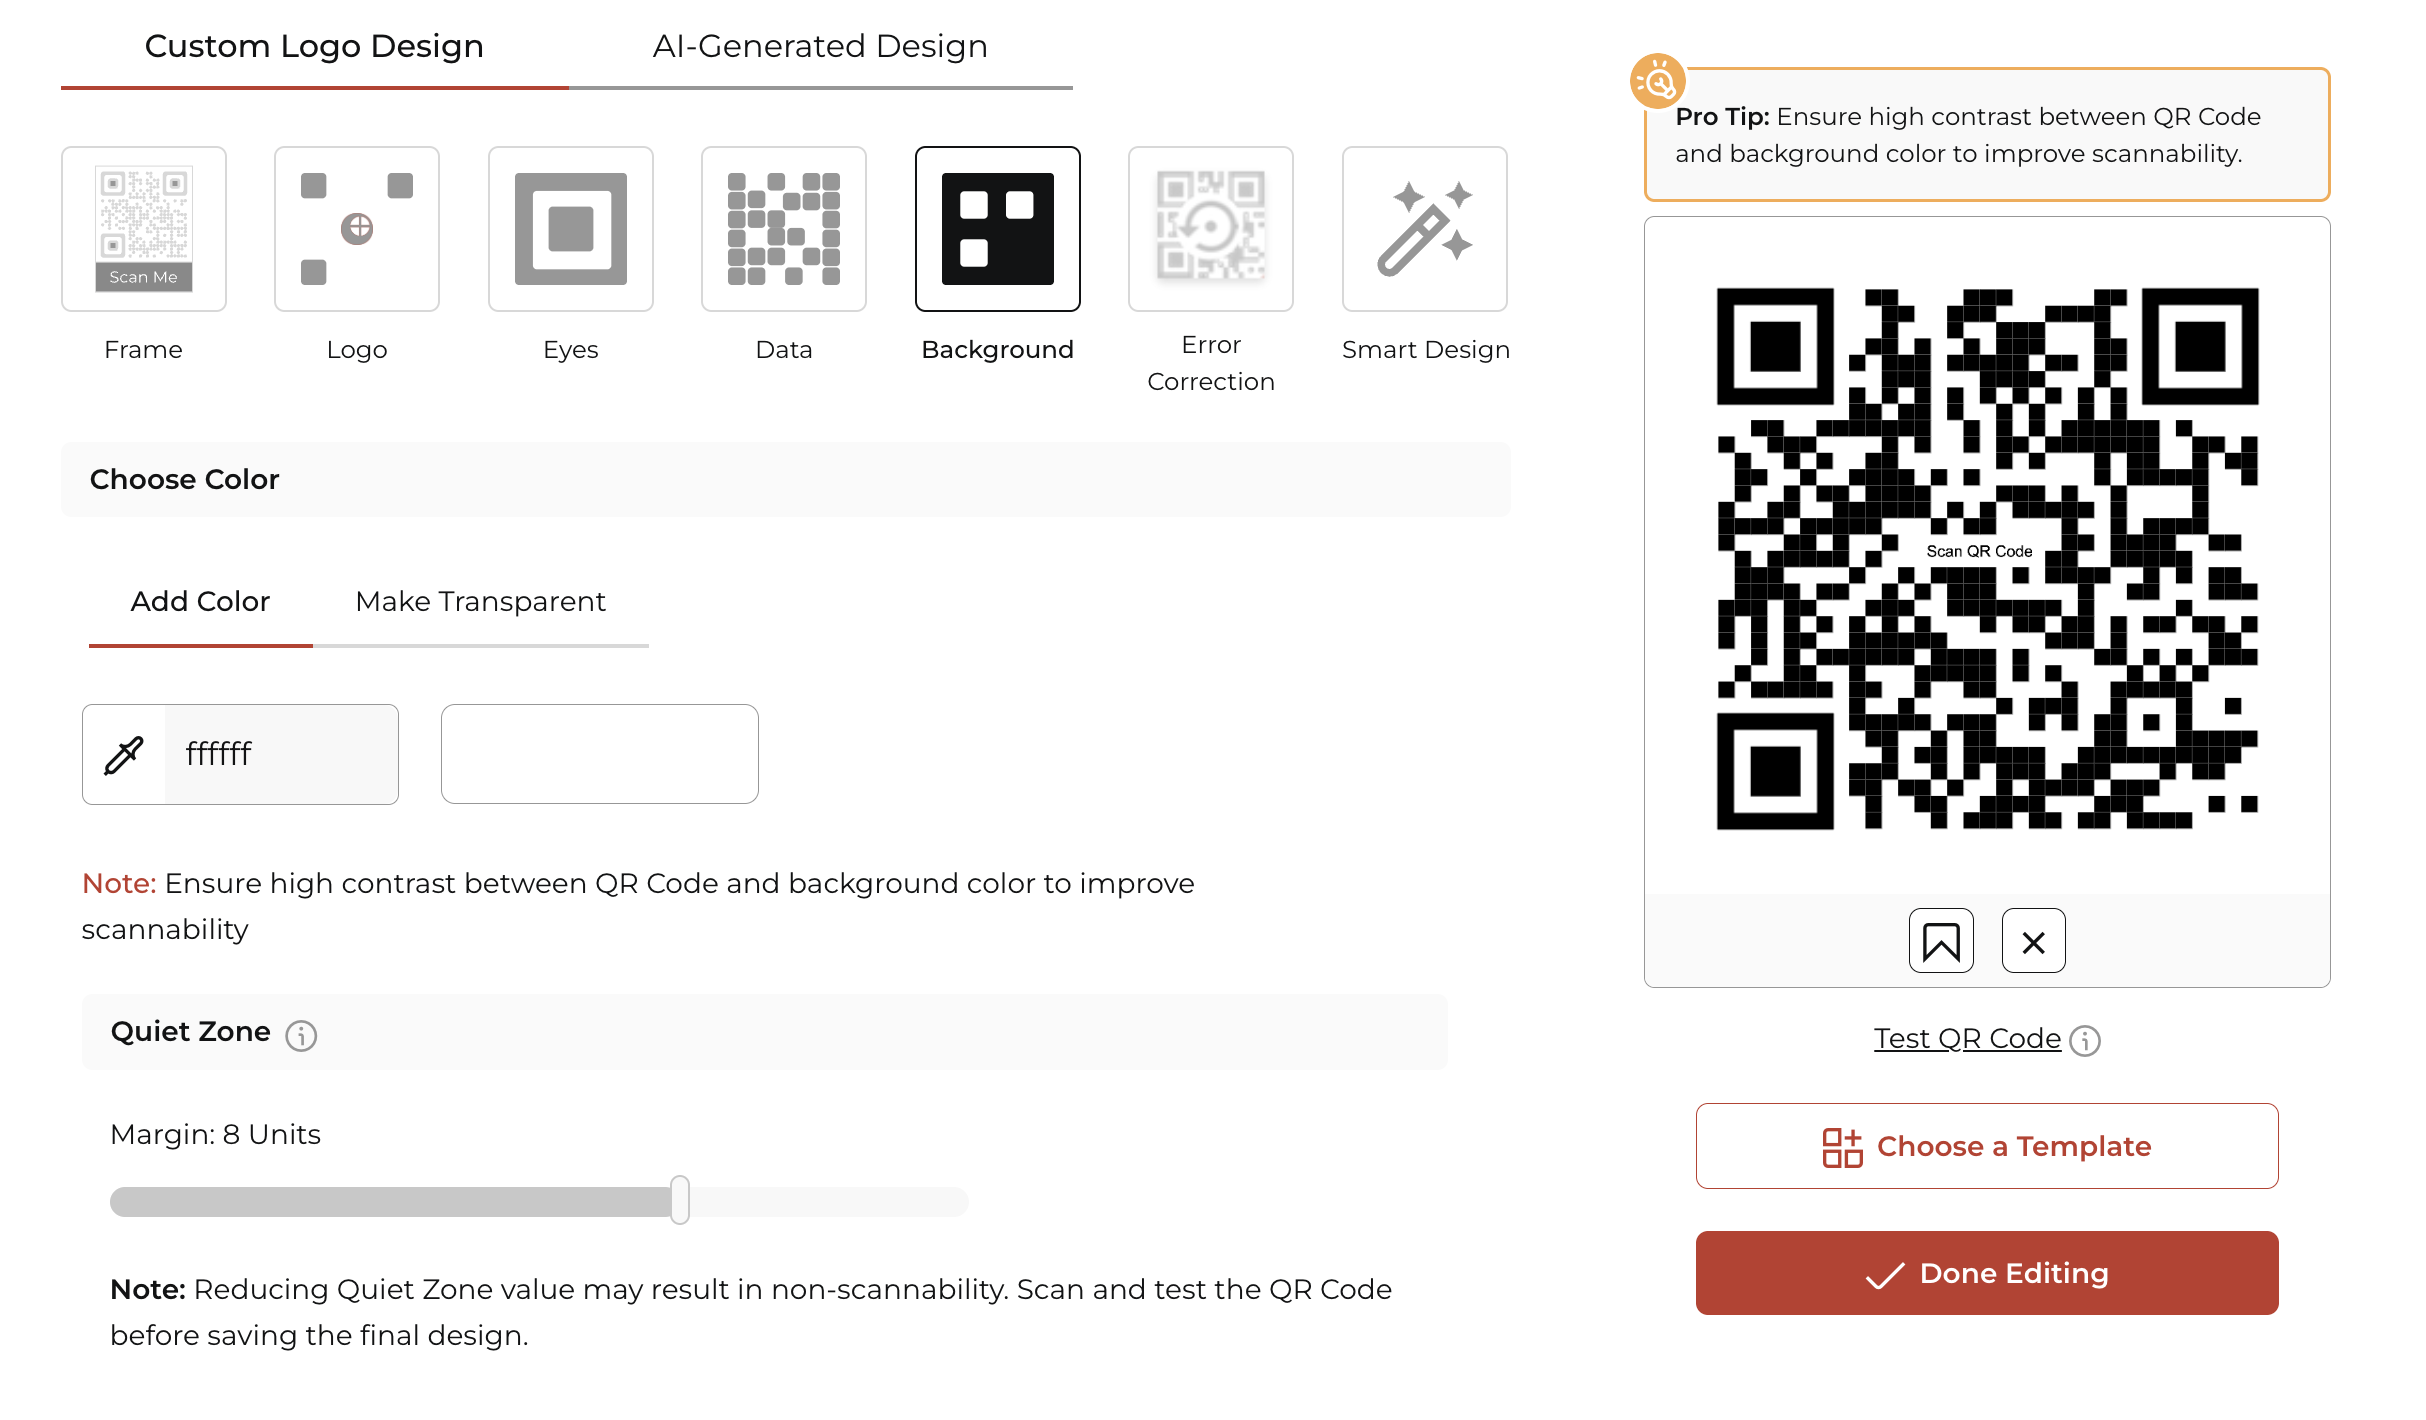Screen dimensions: 2426x1420
Task: Switch to Custom Logo Design tab
Action: tap(314, 47)
